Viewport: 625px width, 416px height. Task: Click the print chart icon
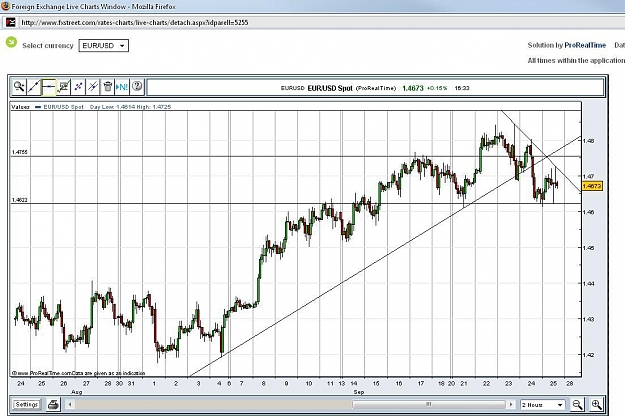click(53, 404)
